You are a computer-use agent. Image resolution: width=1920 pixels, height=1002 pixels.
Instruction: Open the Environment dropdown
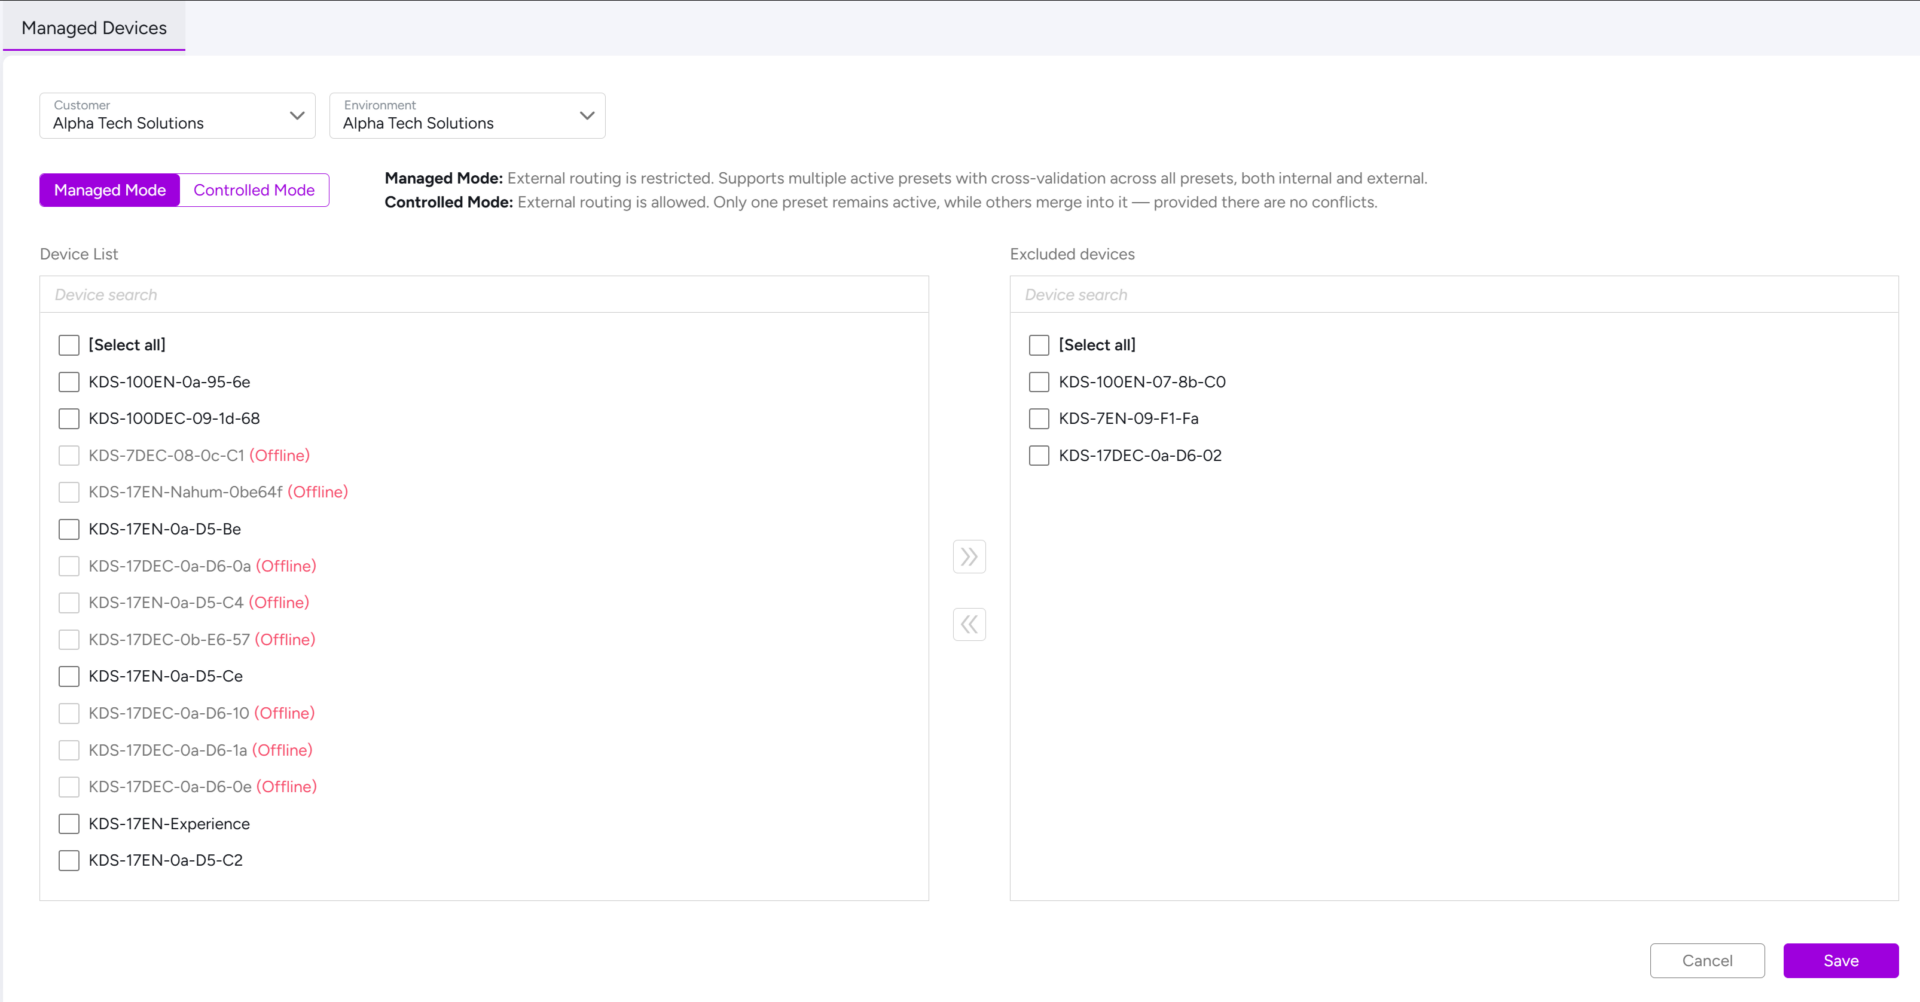coord(467,116)
